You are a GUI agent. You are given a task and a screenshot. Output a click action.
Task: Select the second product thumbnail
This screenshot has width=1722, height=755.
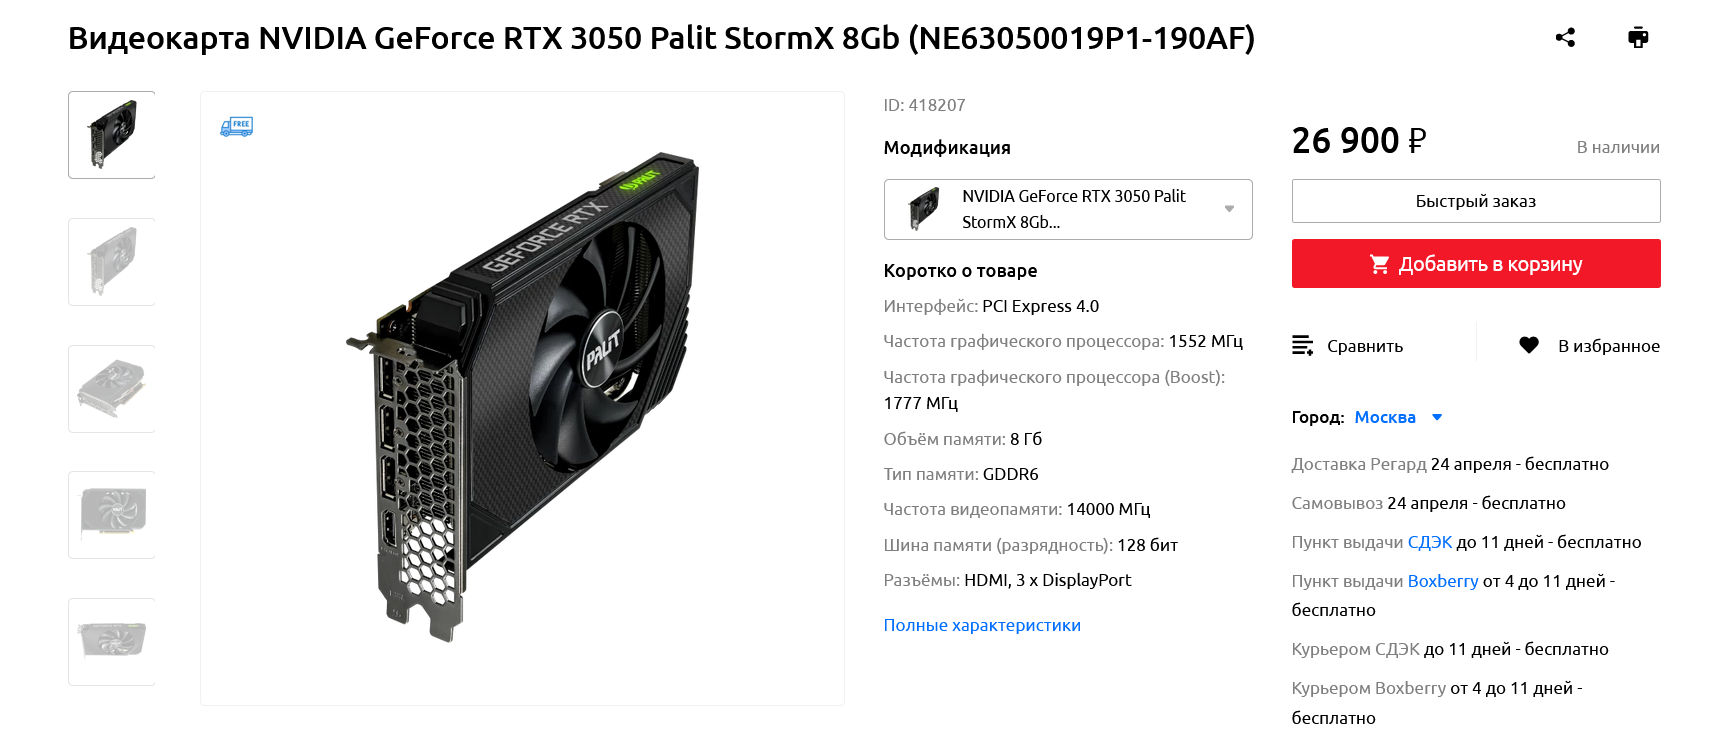point(112,262)
